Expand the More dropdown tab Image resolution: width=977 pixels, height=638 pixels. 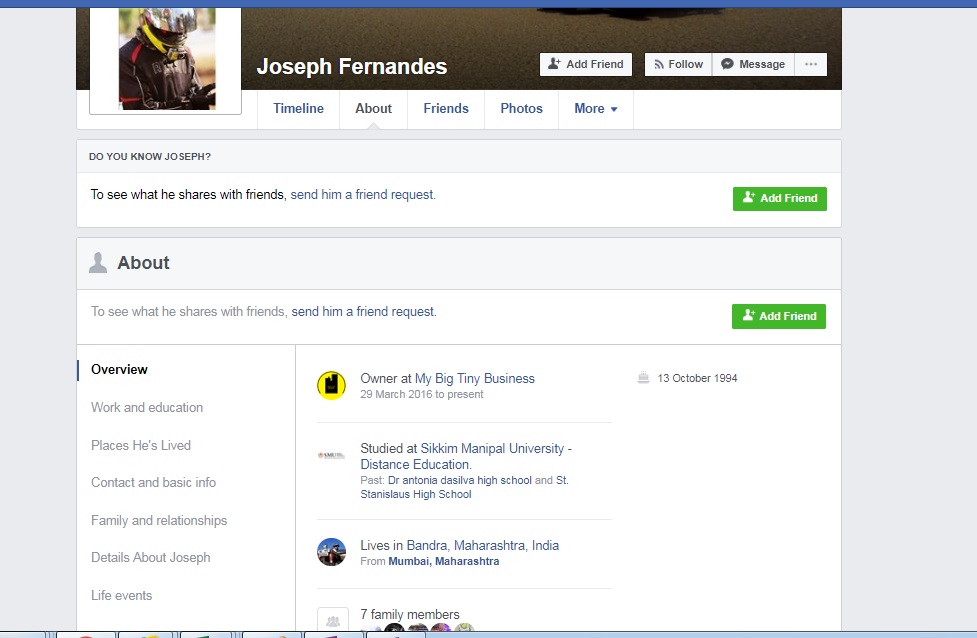point(596,108)
